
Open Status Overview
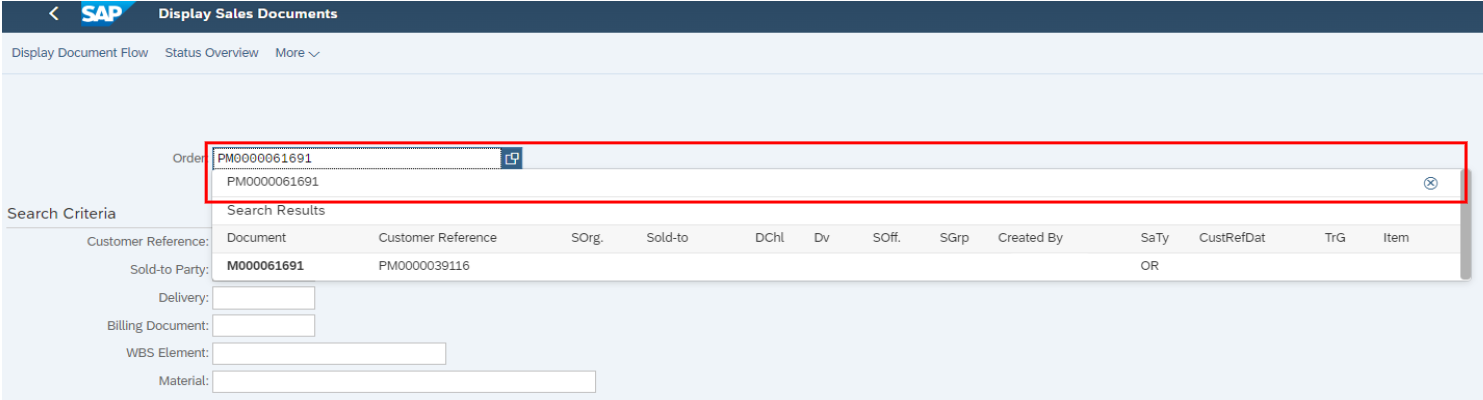pyautogui.click(x=211, y=53)
